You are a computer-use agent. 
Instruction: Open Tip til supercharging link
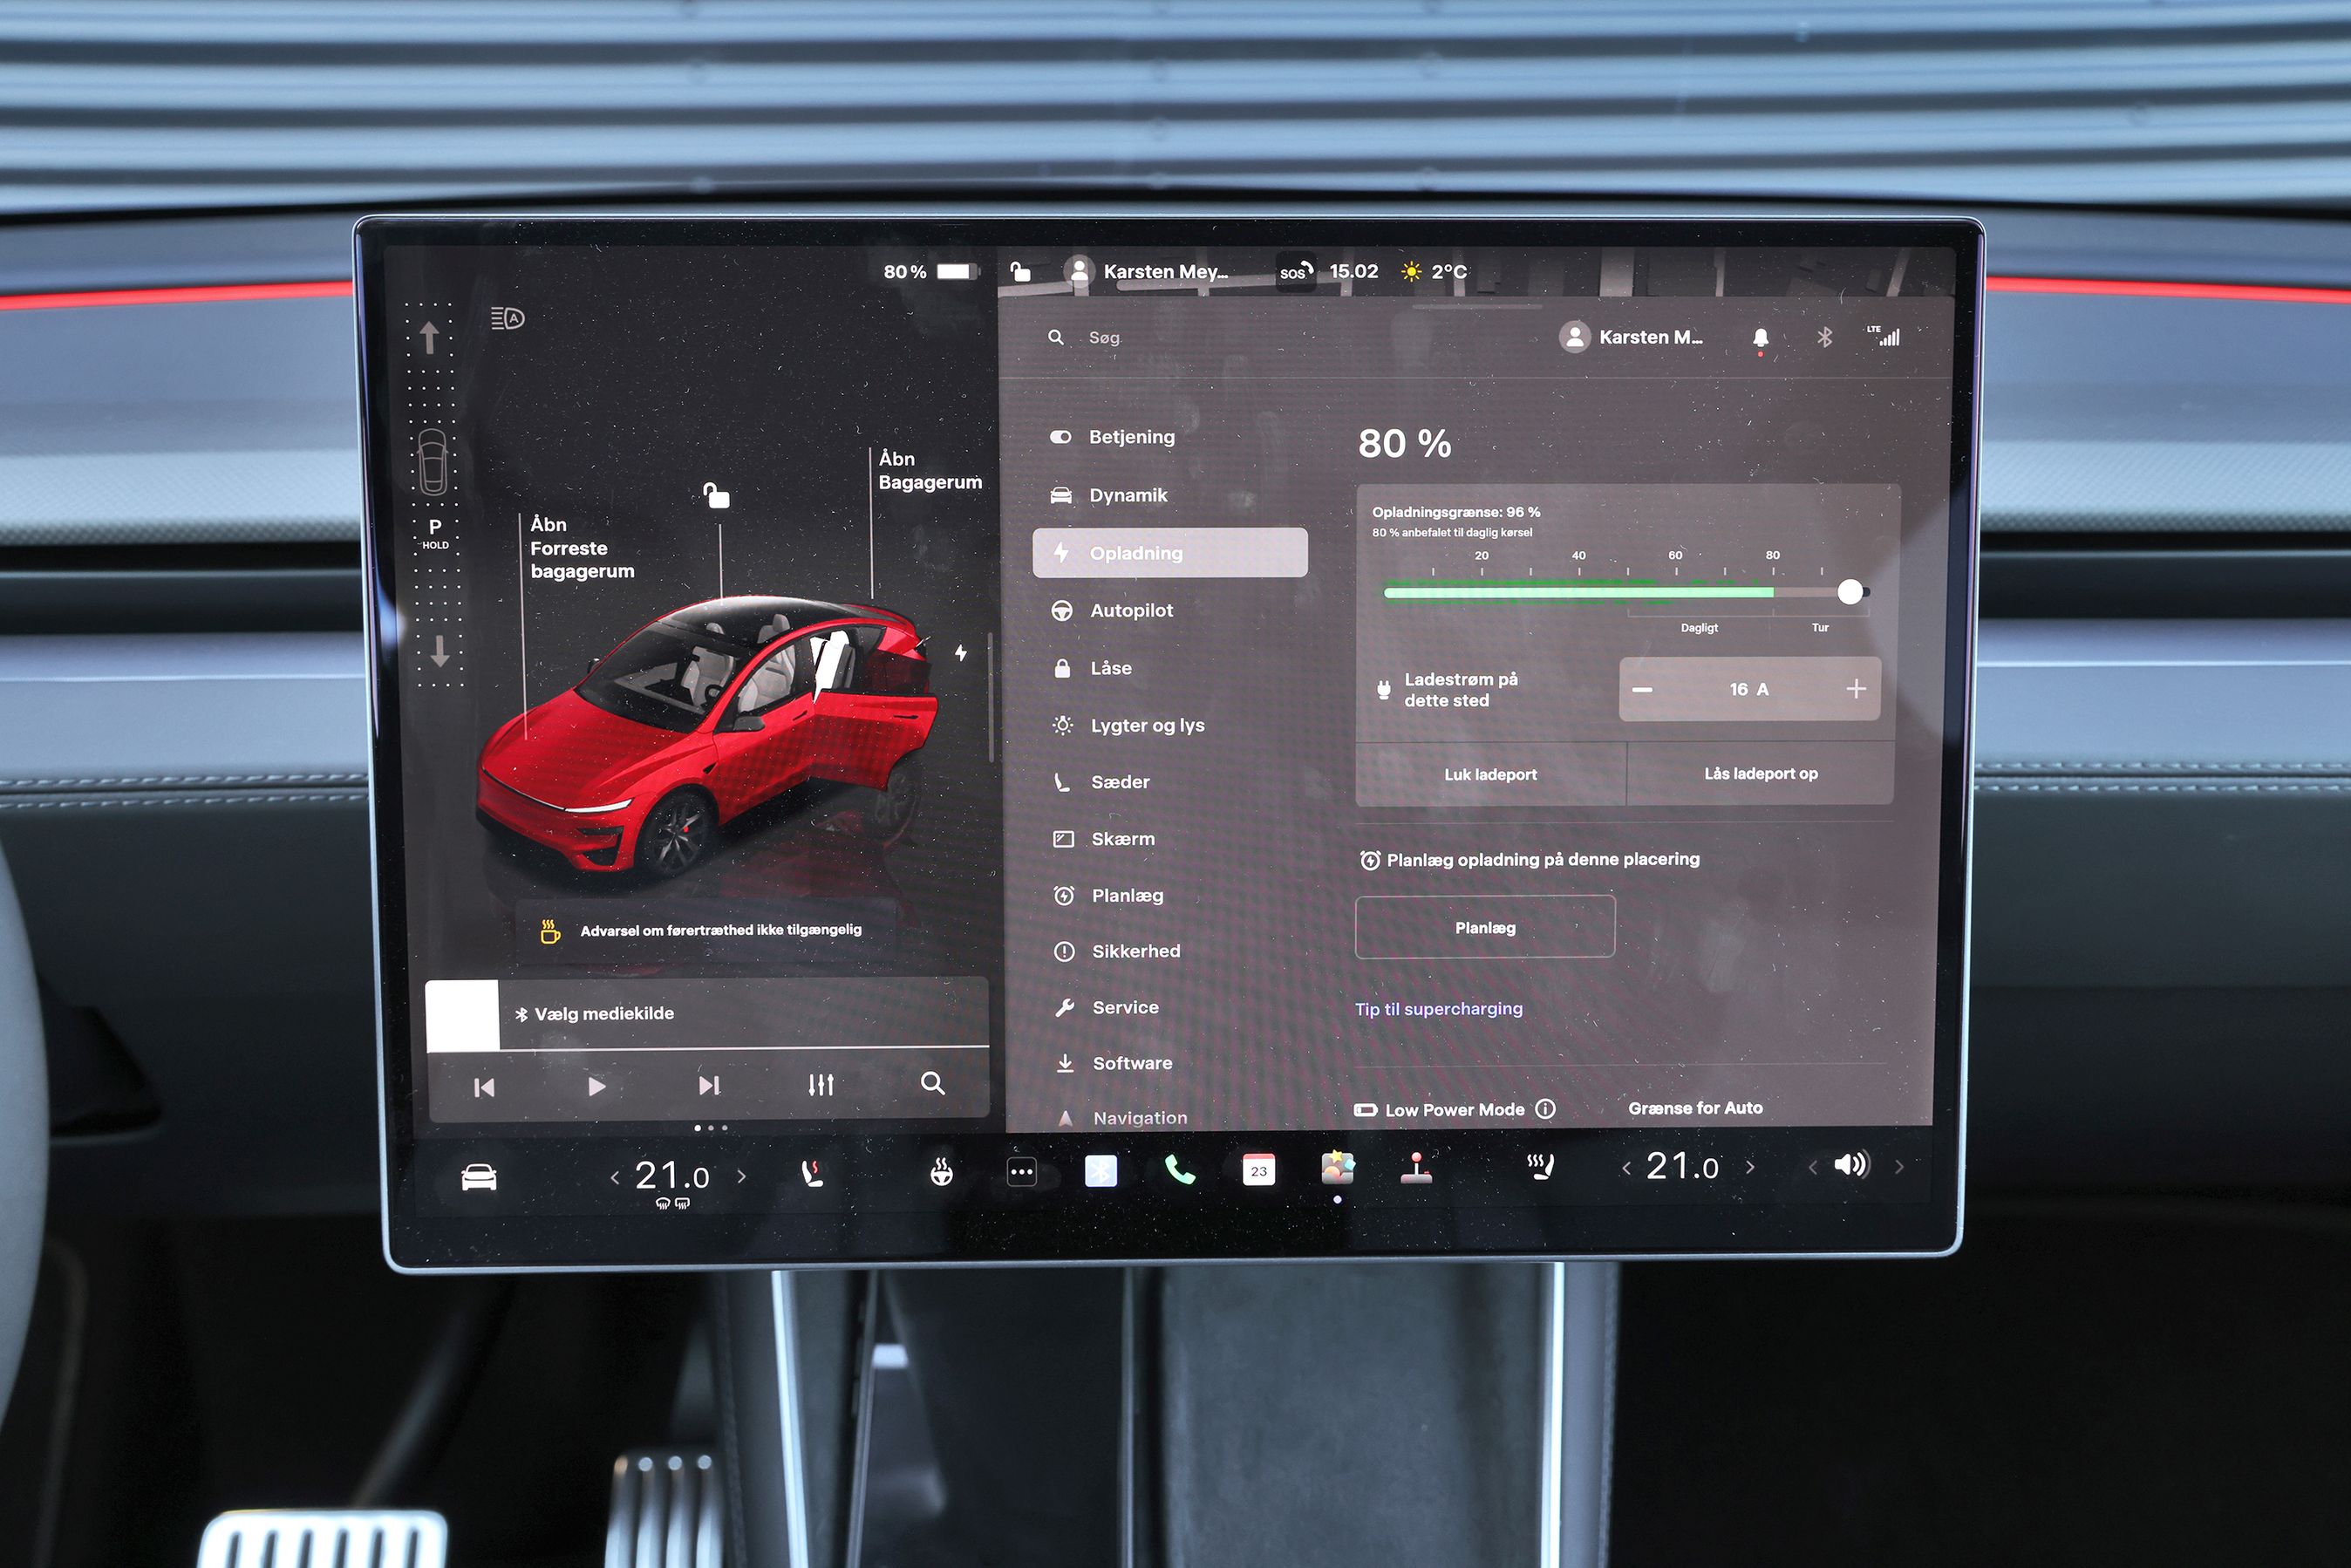pos(1438,1009)
